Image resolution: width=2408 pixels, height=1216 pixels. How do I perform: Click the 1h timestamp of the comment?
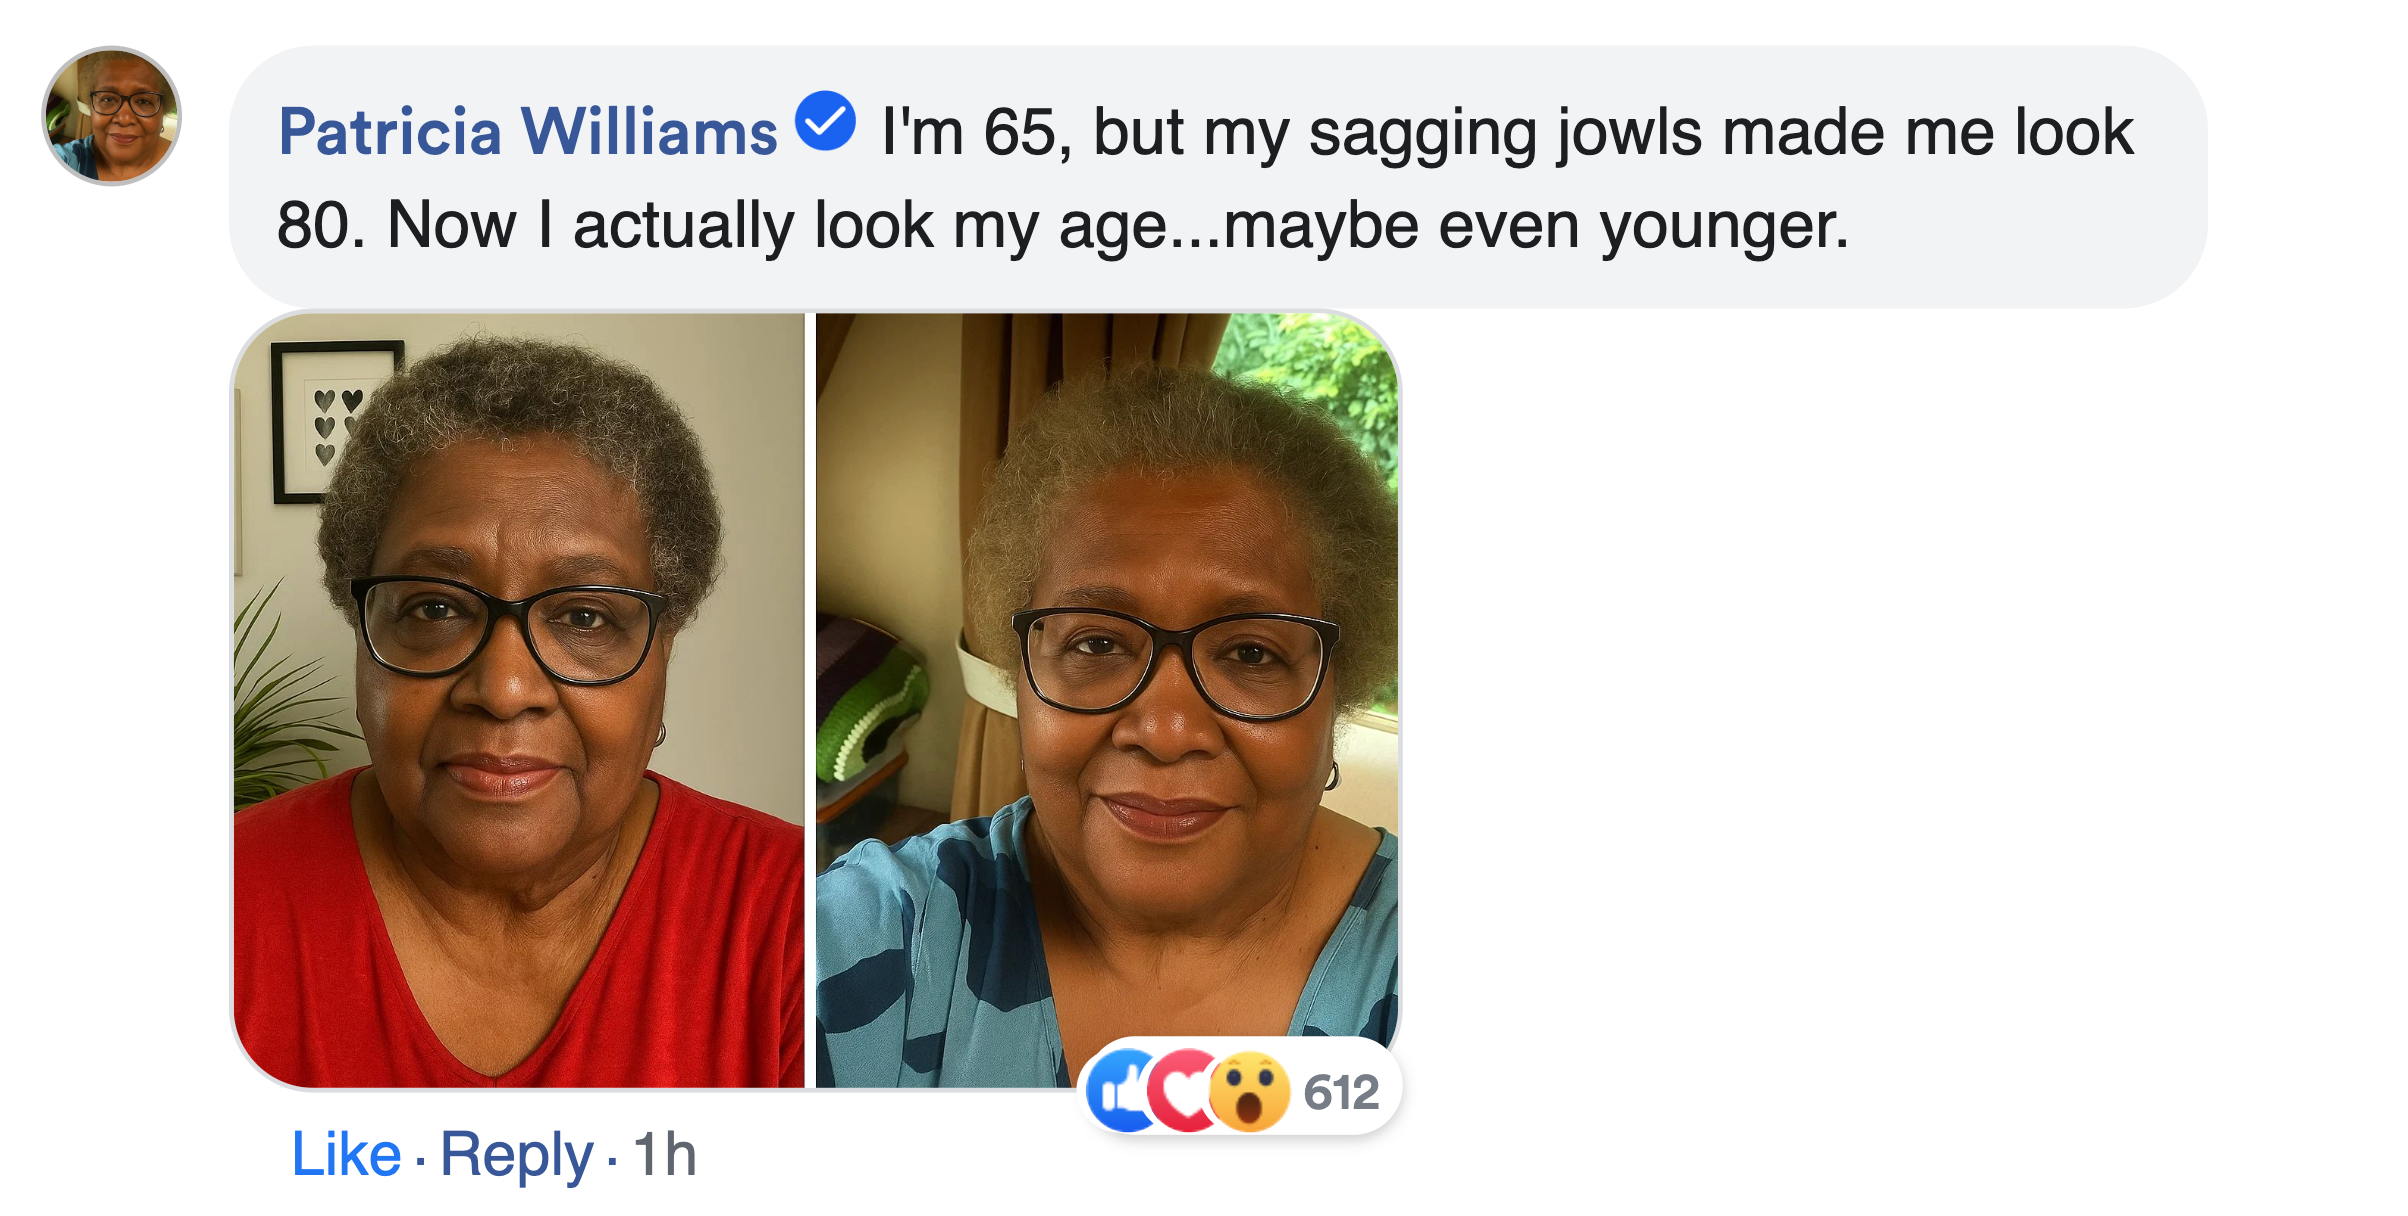pos(664,1155)
